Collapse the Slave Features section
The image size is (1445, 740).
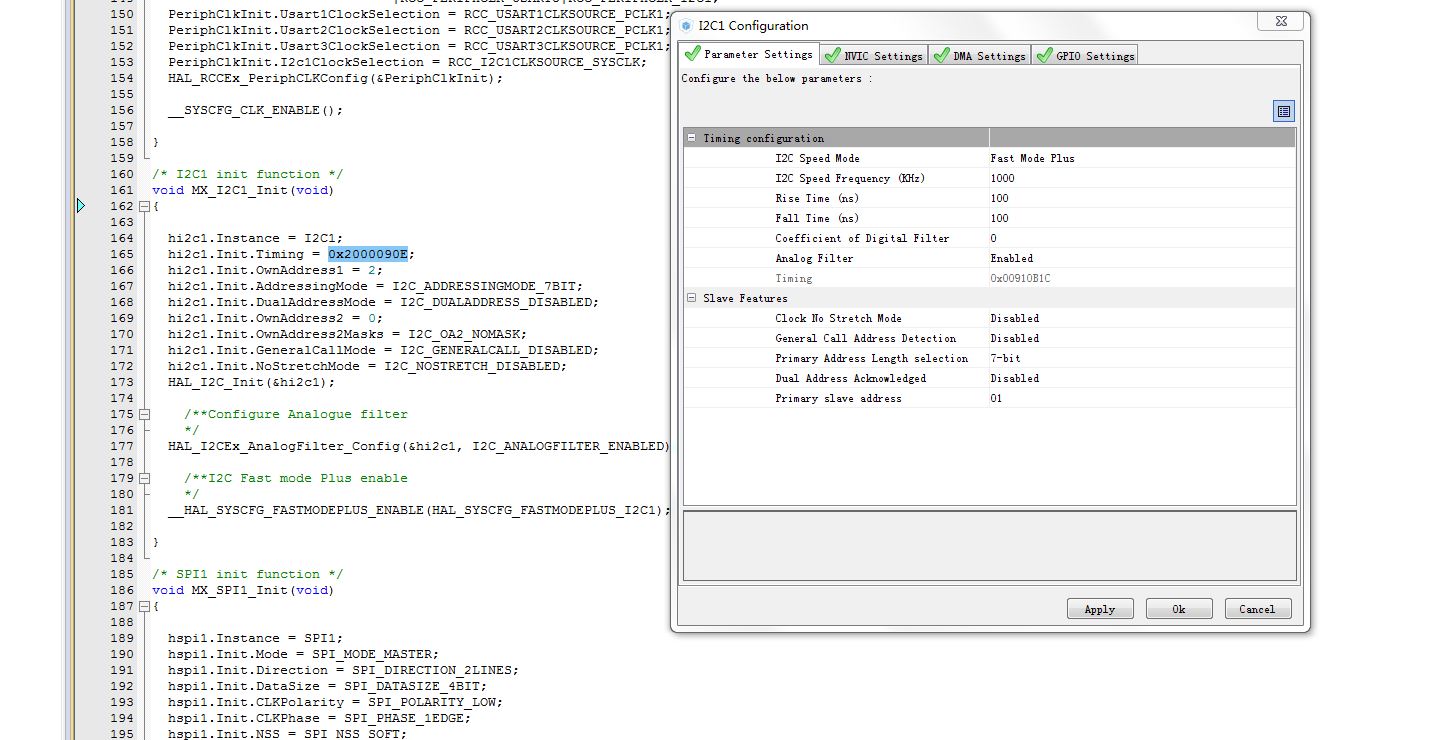(691, 298)
